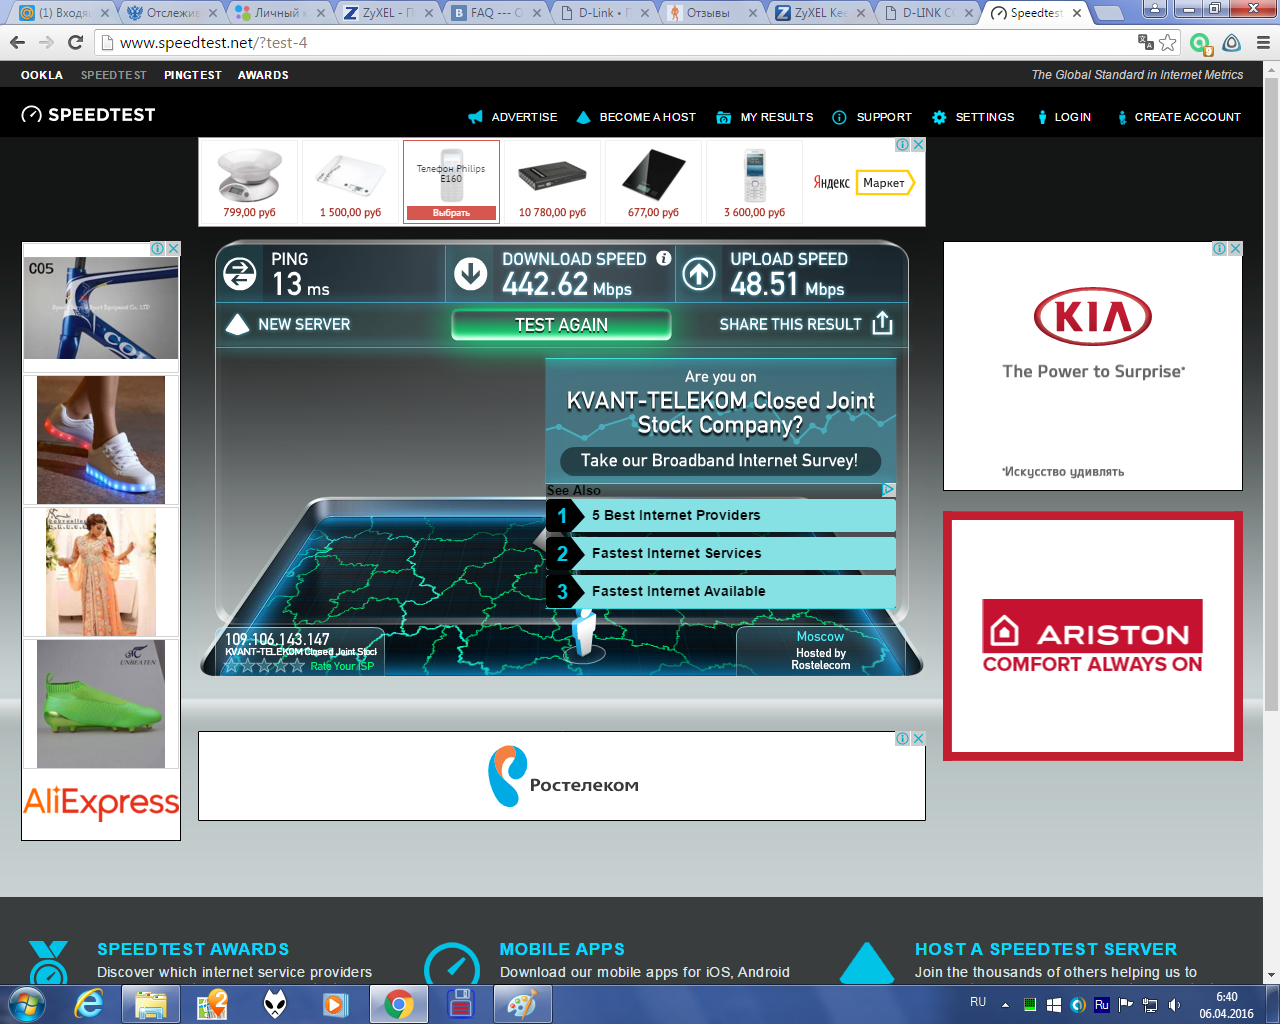Open File Explorer from the taskbar

pos(150,1004)
